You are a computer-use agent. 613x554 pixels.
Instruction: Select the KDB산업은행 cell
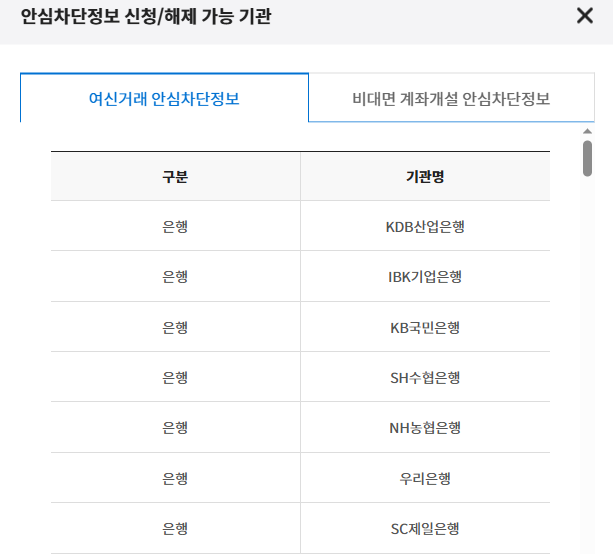click(425, 226)
